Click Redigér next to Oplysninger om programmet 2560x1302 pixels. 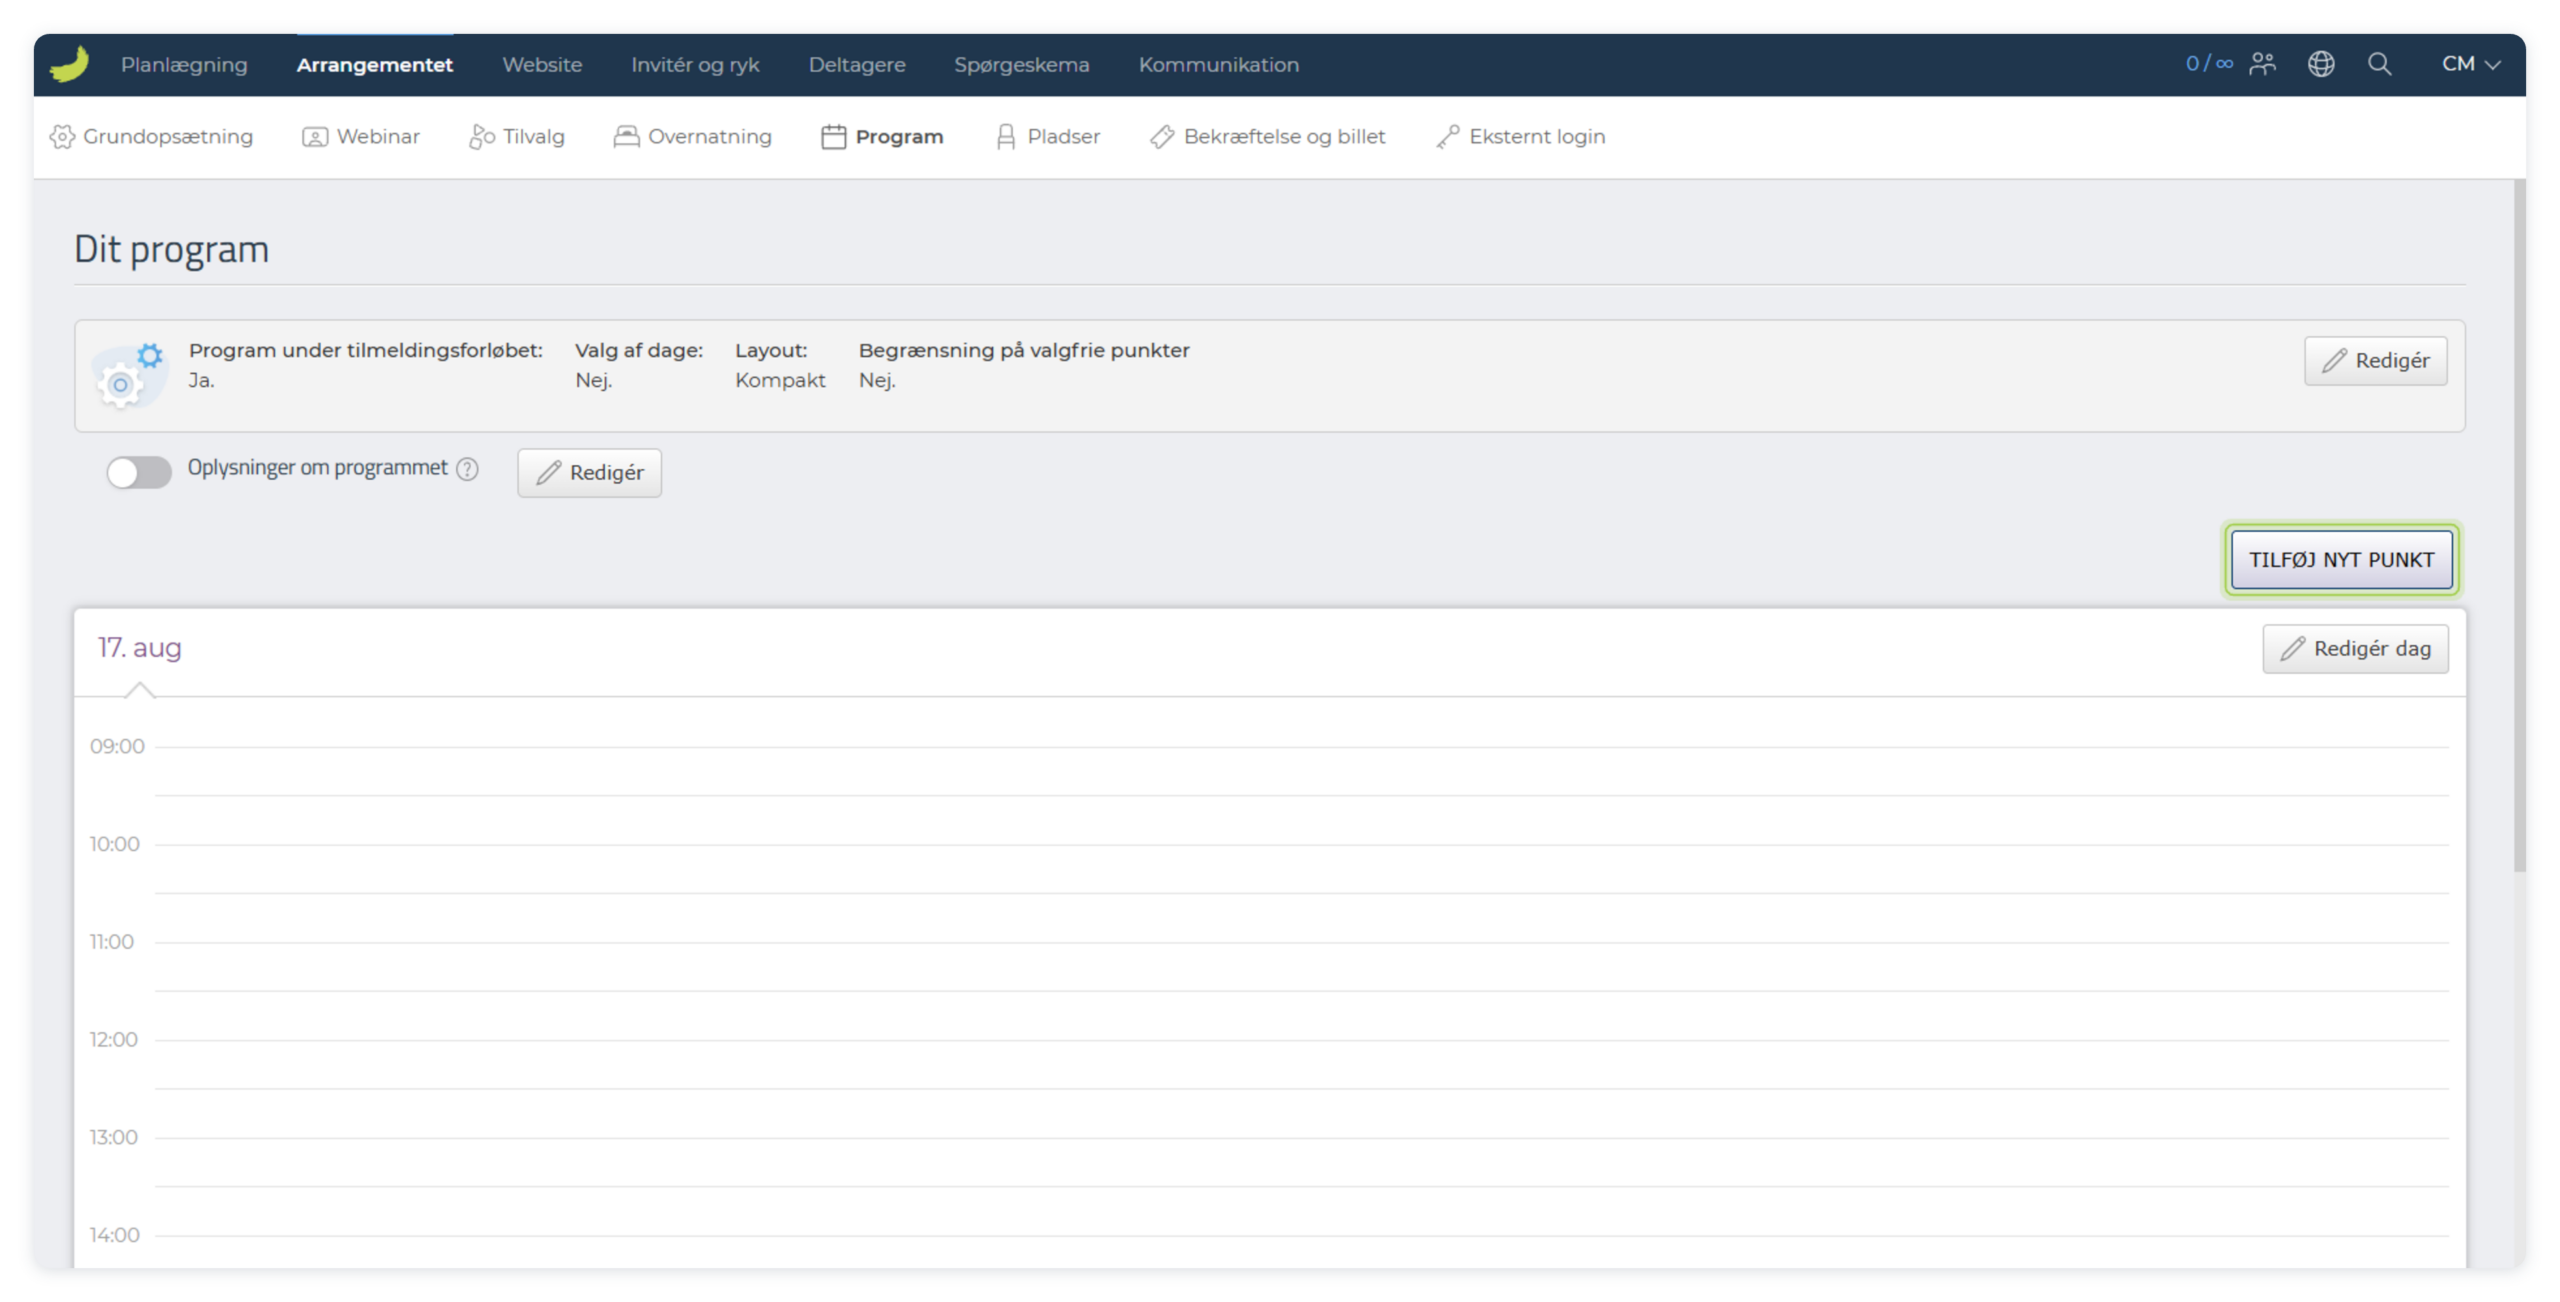point(589,472)
